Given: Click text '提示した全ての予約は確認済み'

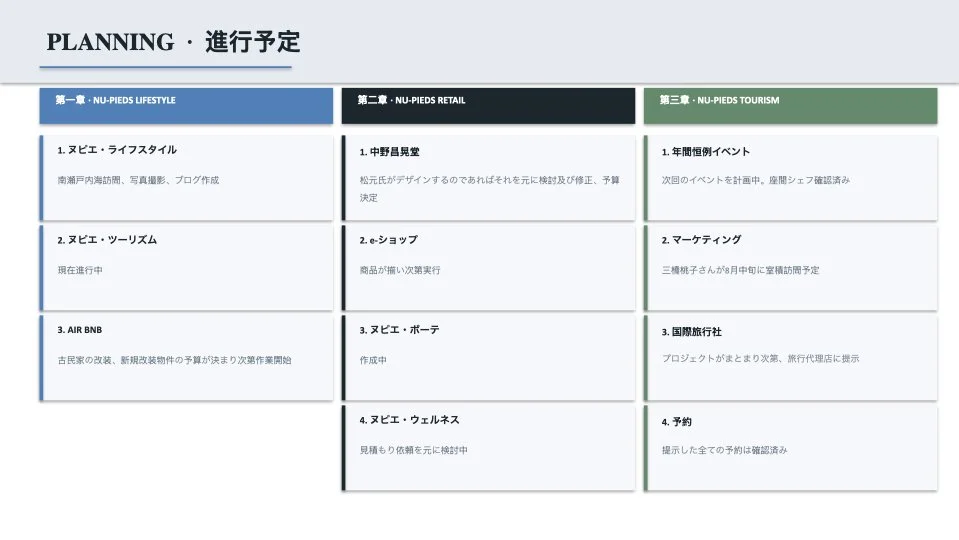Looking at the screenshot, I should coord(724,450).
